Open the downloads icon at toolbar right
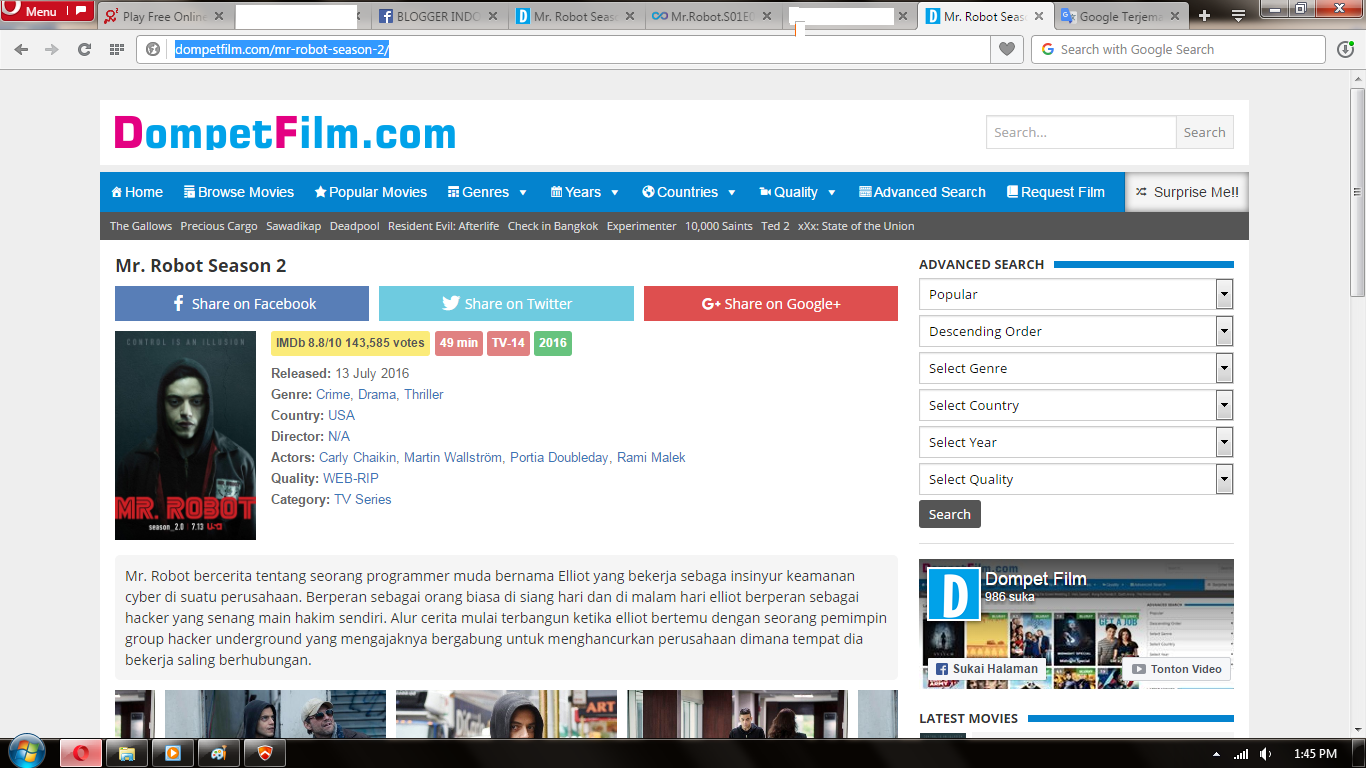1366x768 pixels. click(x=1345, y=49)
